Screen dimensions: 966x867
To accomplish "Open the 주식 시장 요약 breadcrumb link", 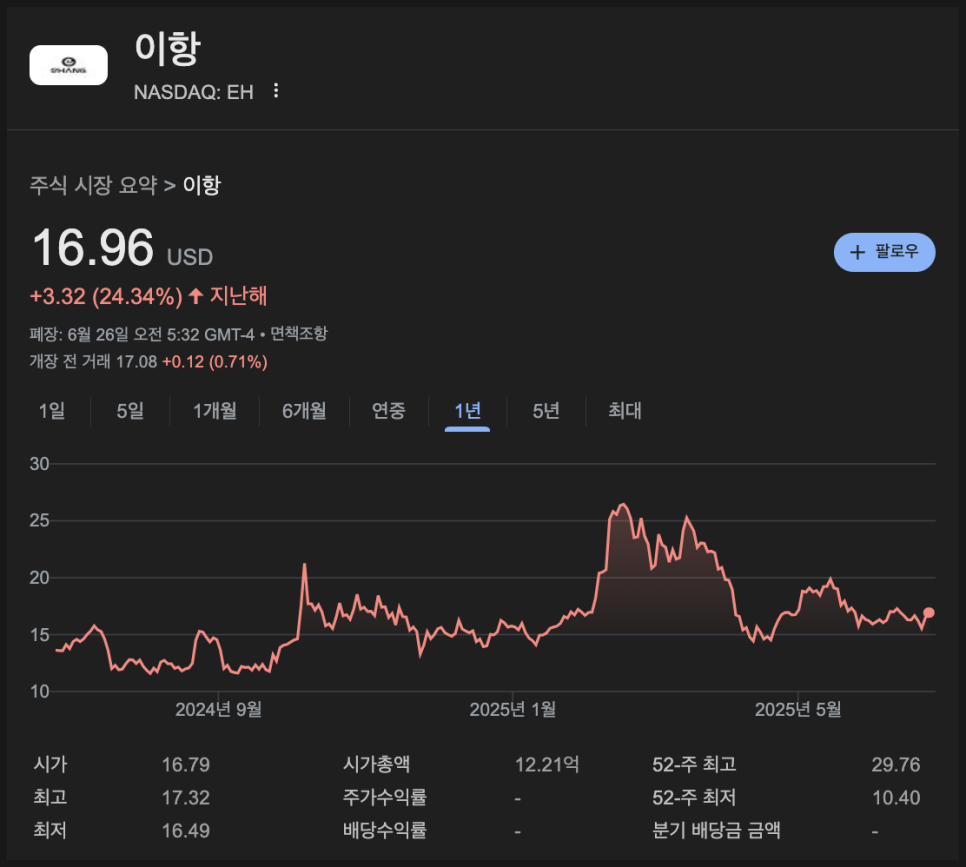I will coord(94,185).
